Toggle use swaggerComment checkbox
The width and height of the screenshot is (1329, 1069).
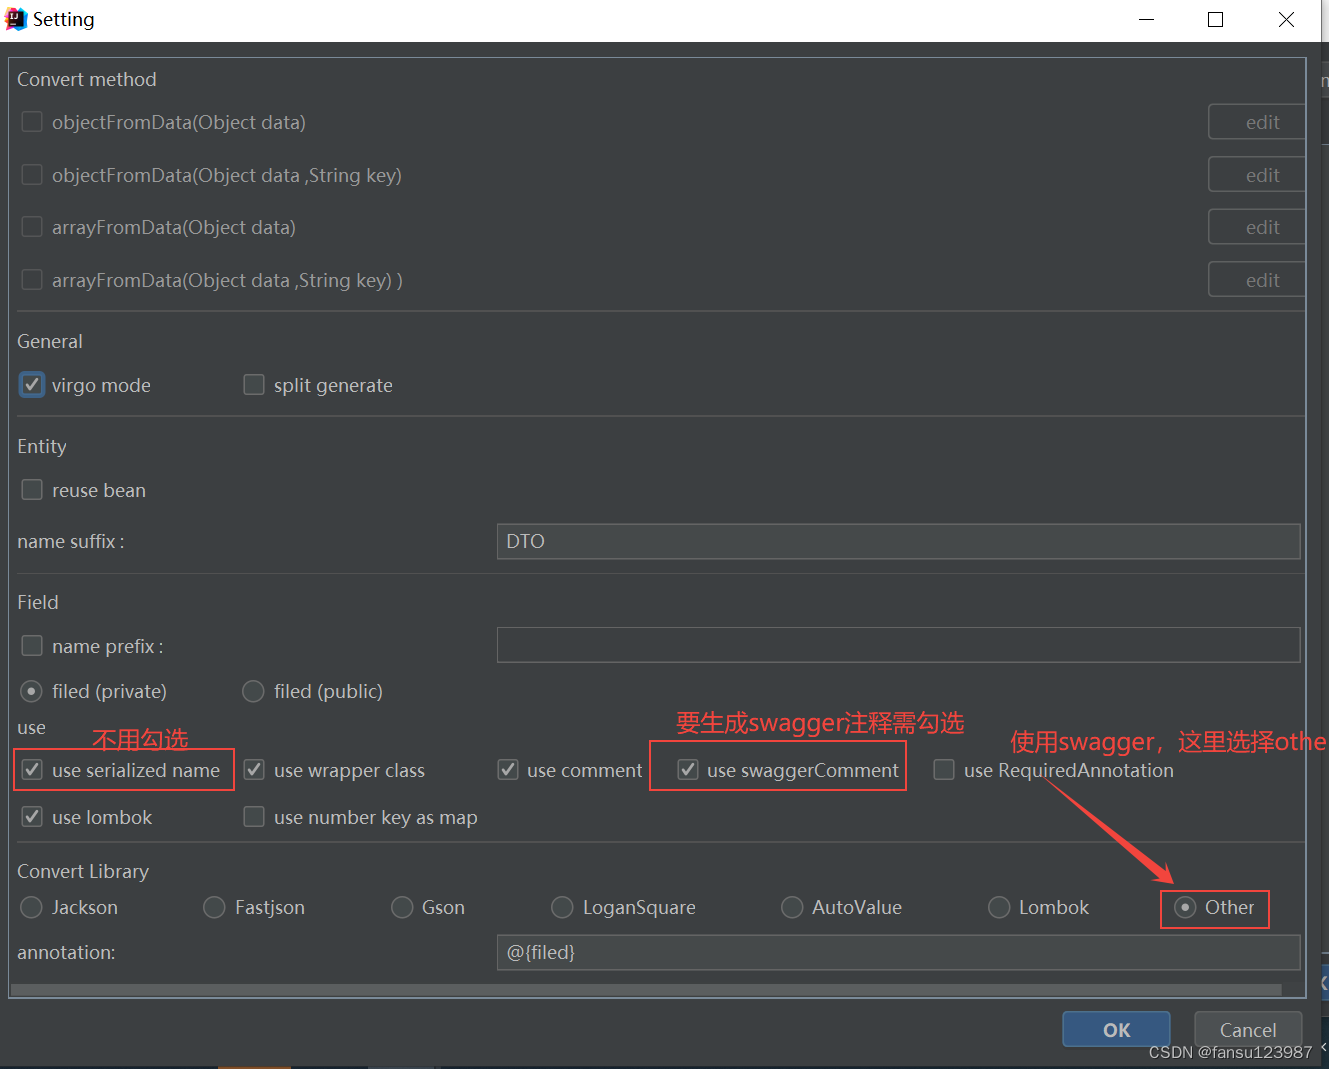pyautogui.click(x=688, y=770)
